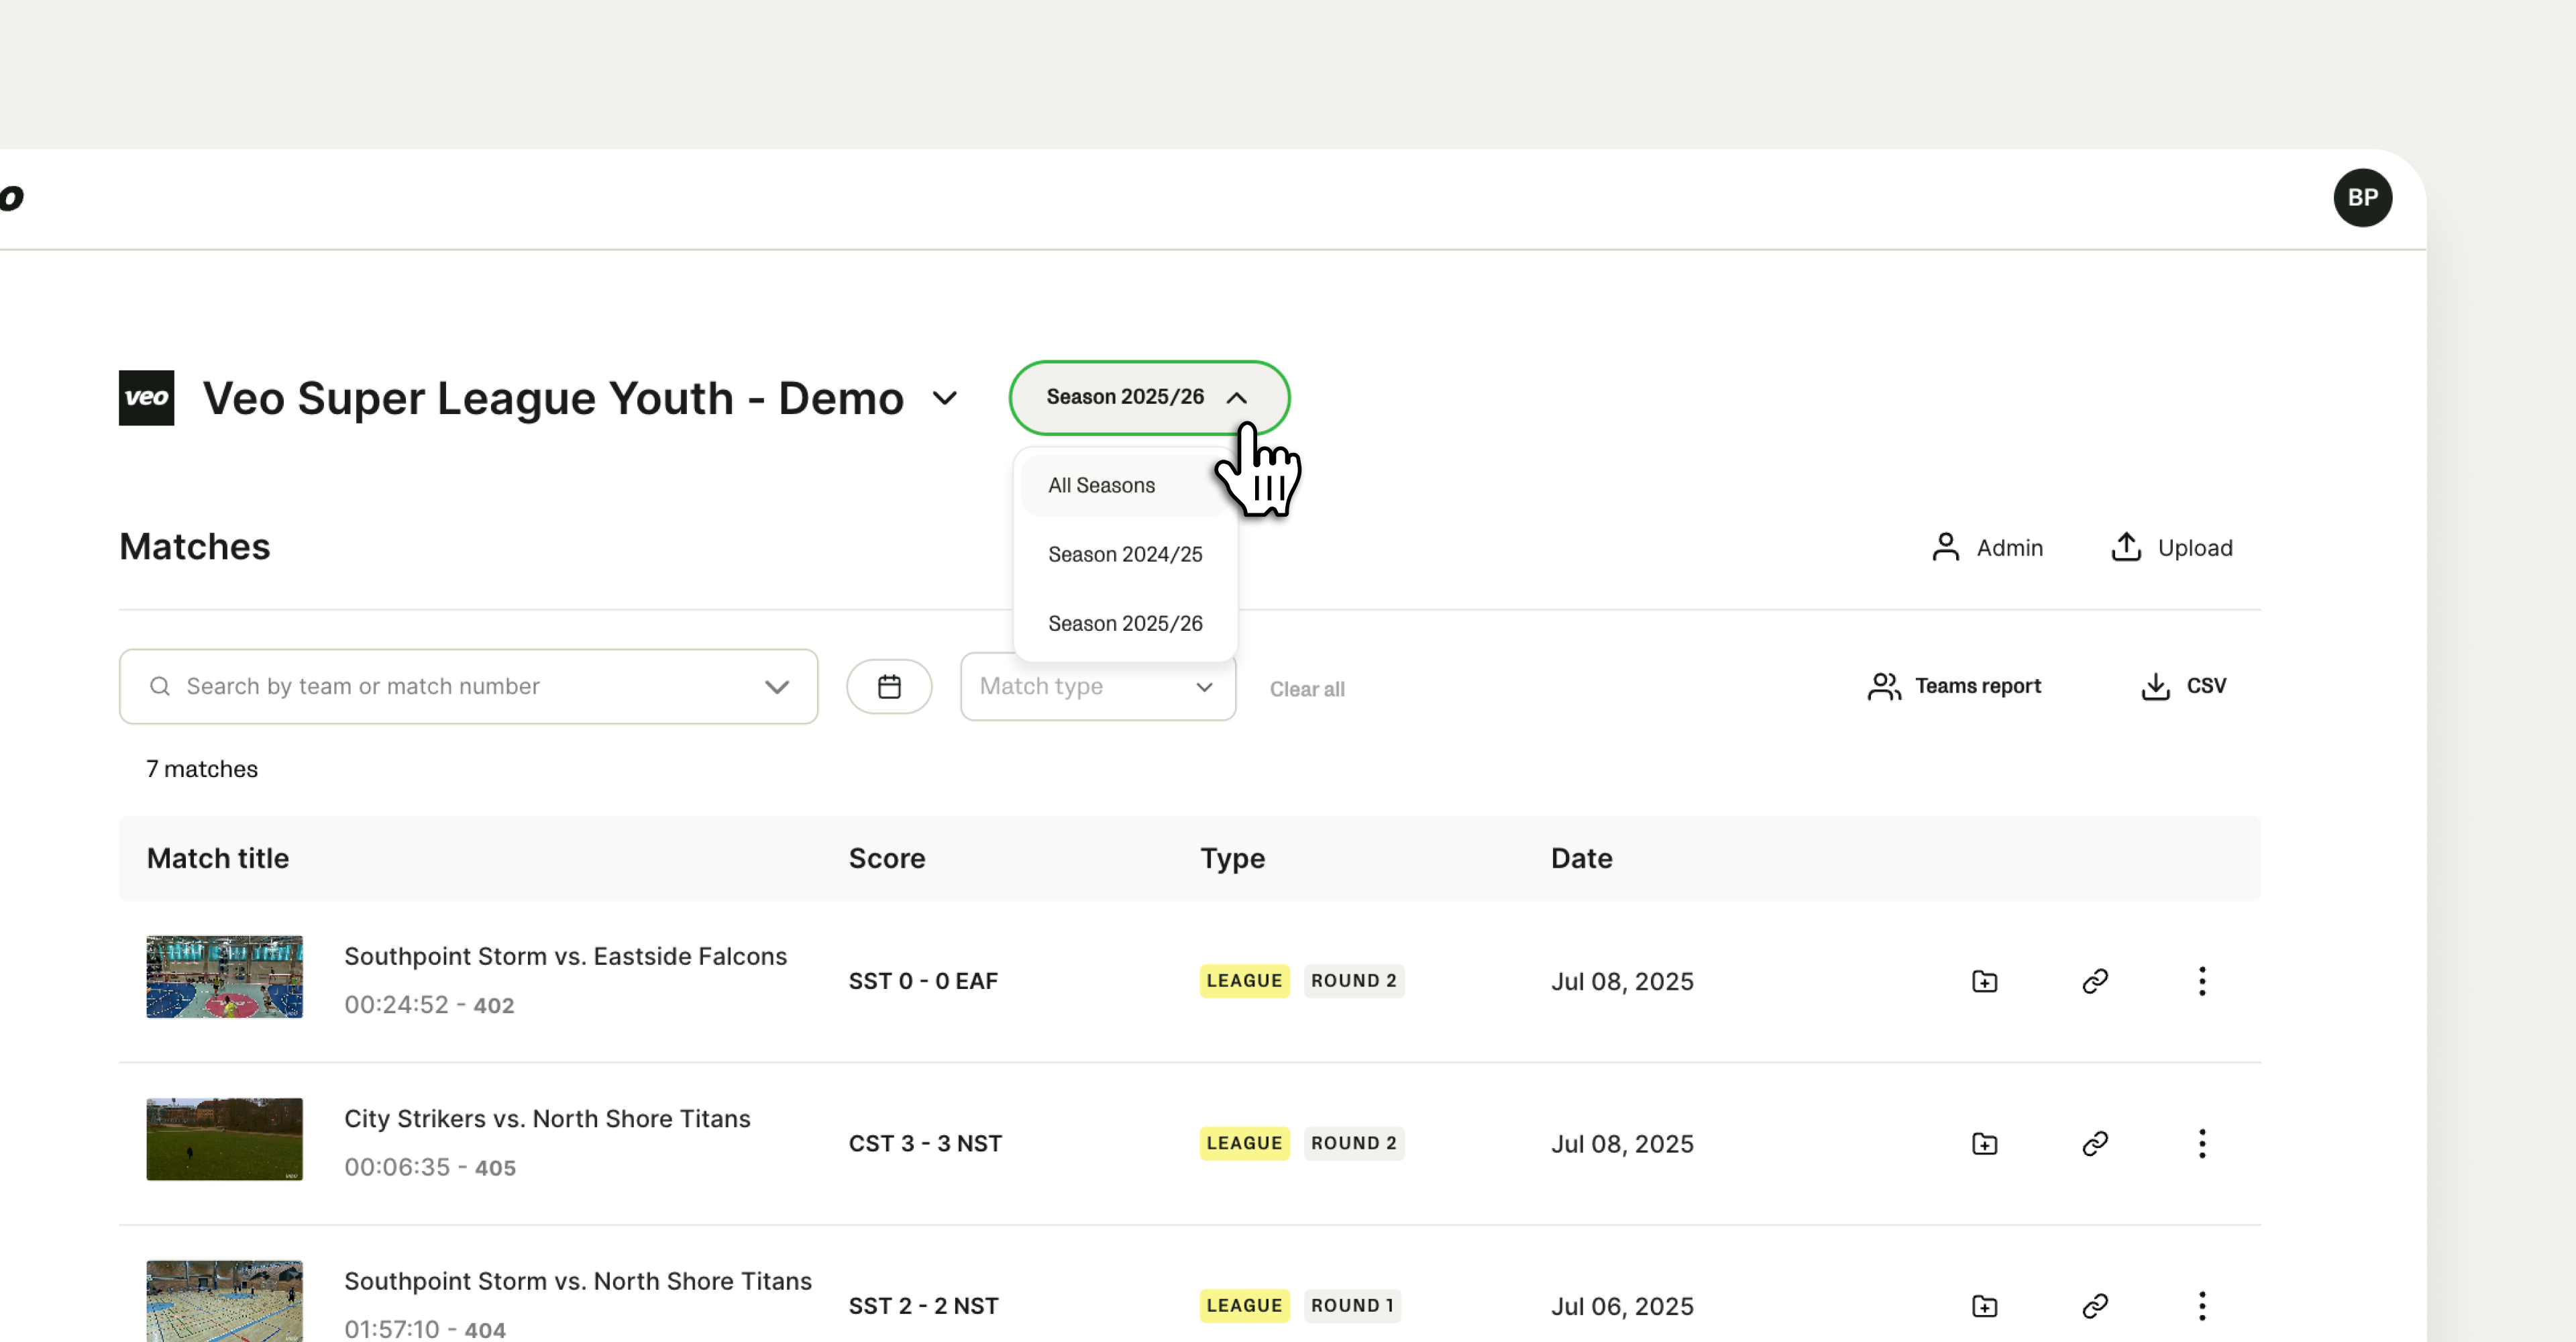Choose Season 2024/25 option
Screen dimensions: 2576x1342
click(x=1125, y=554)
